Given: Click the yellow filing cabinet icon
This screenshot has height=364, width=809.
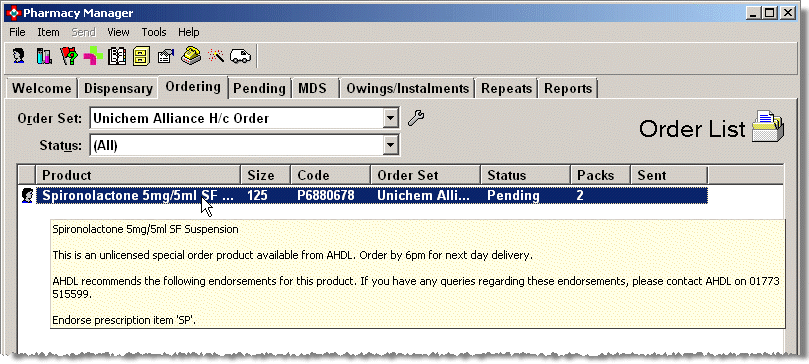Looking at the screenshot, I should pyautogui.click(x=141, y=56).
